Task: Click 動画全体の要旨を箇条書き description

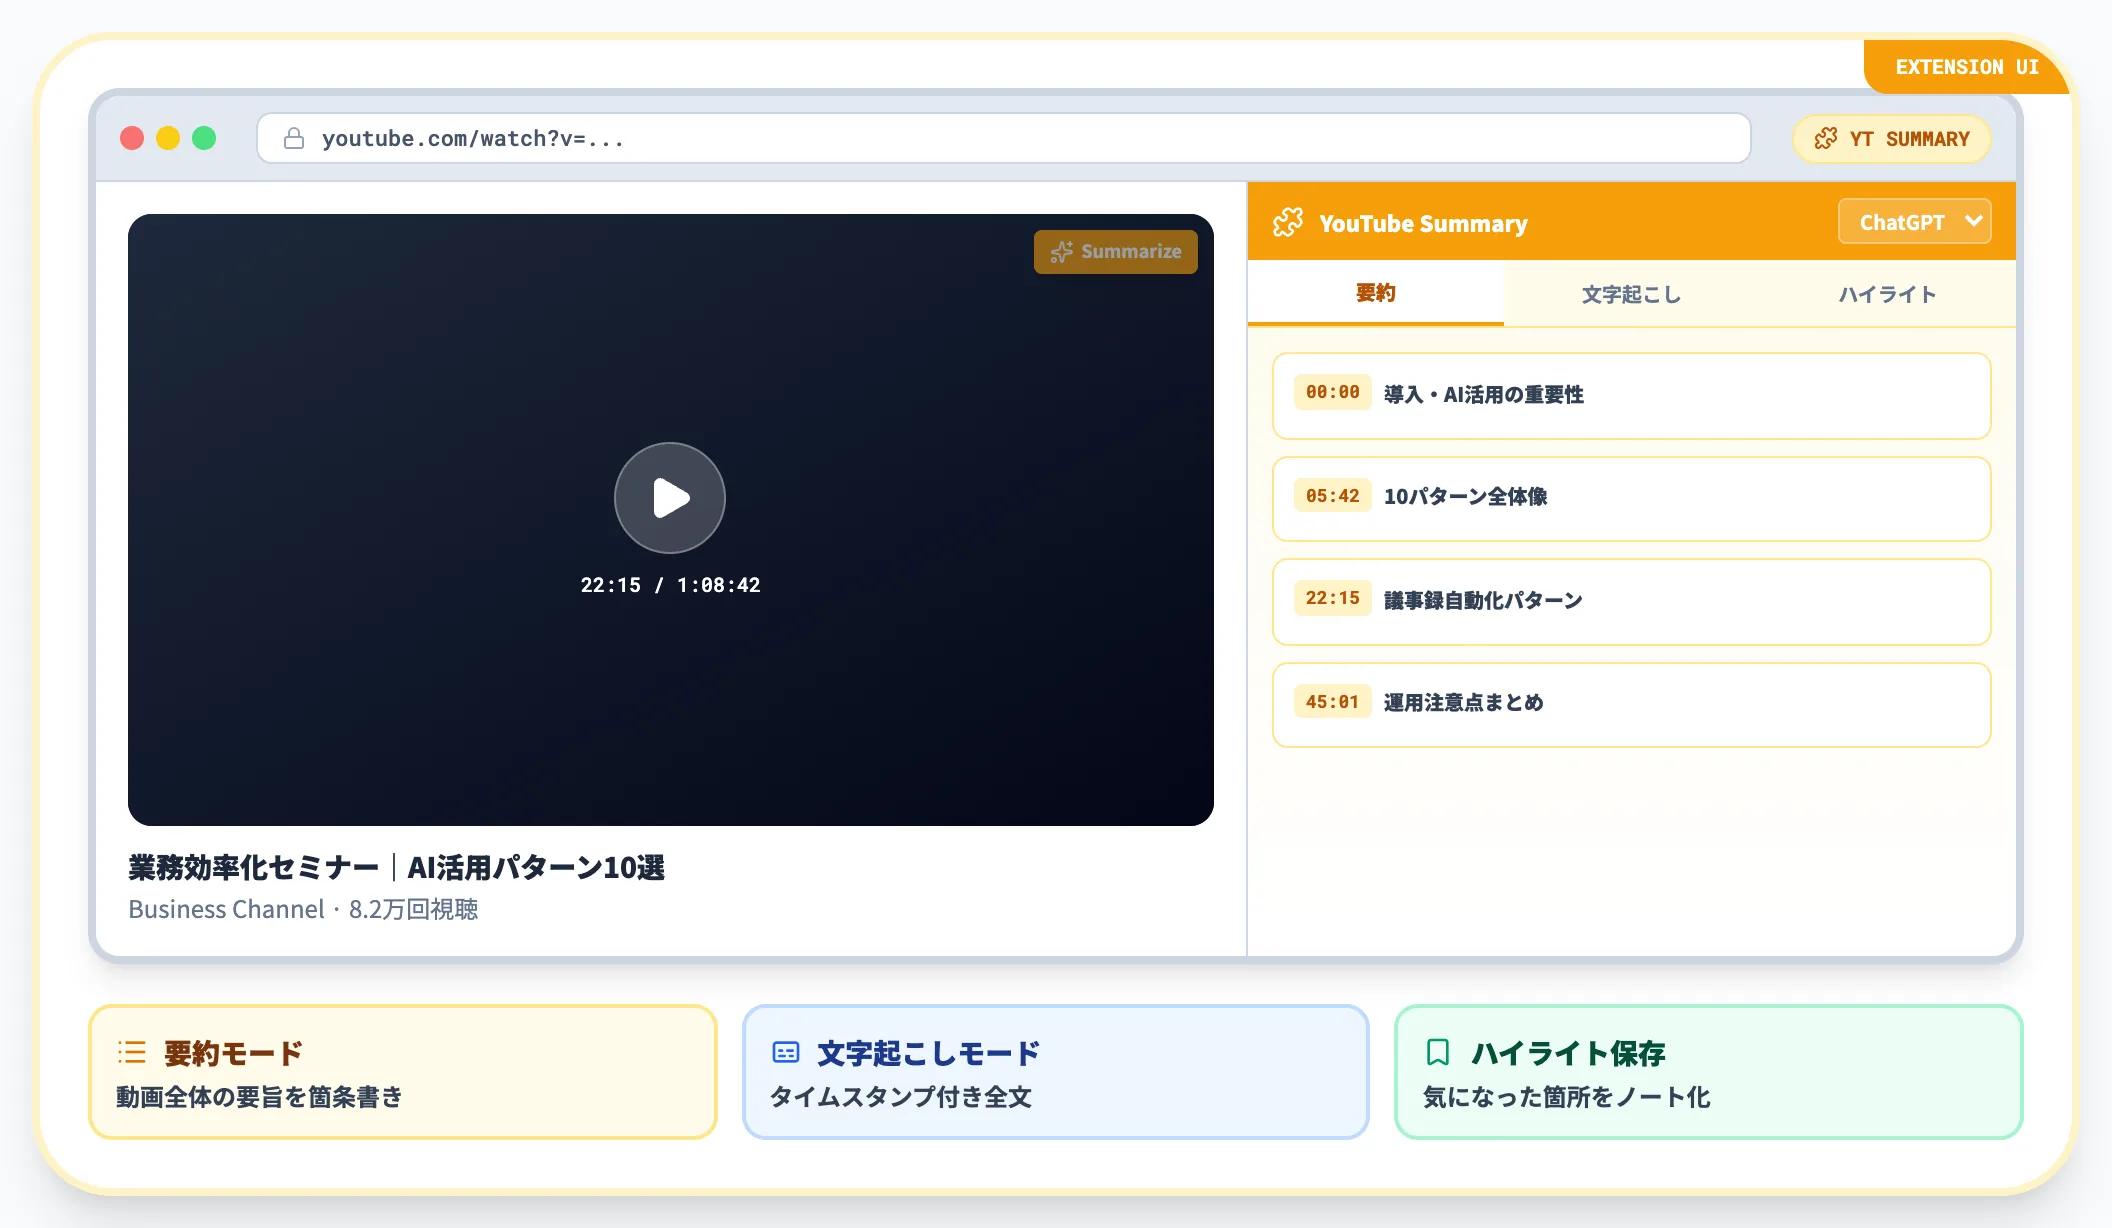Action: [x=259, y=1097]
